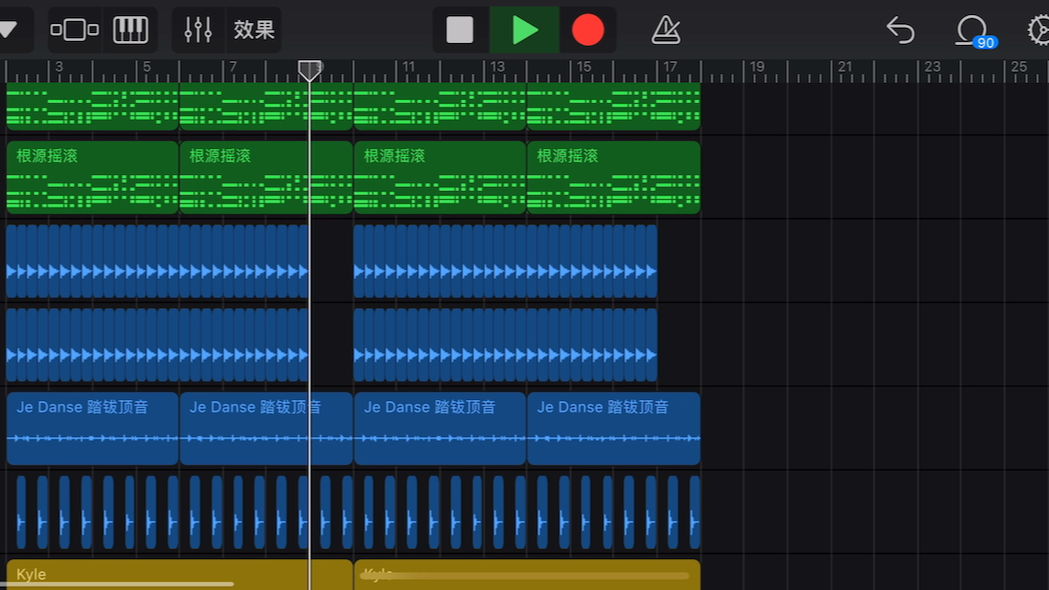Select the first yellow Kyle region
The height and width of the screenshot is (590, 1049).
pyautogui.click(x=179, y=575)
